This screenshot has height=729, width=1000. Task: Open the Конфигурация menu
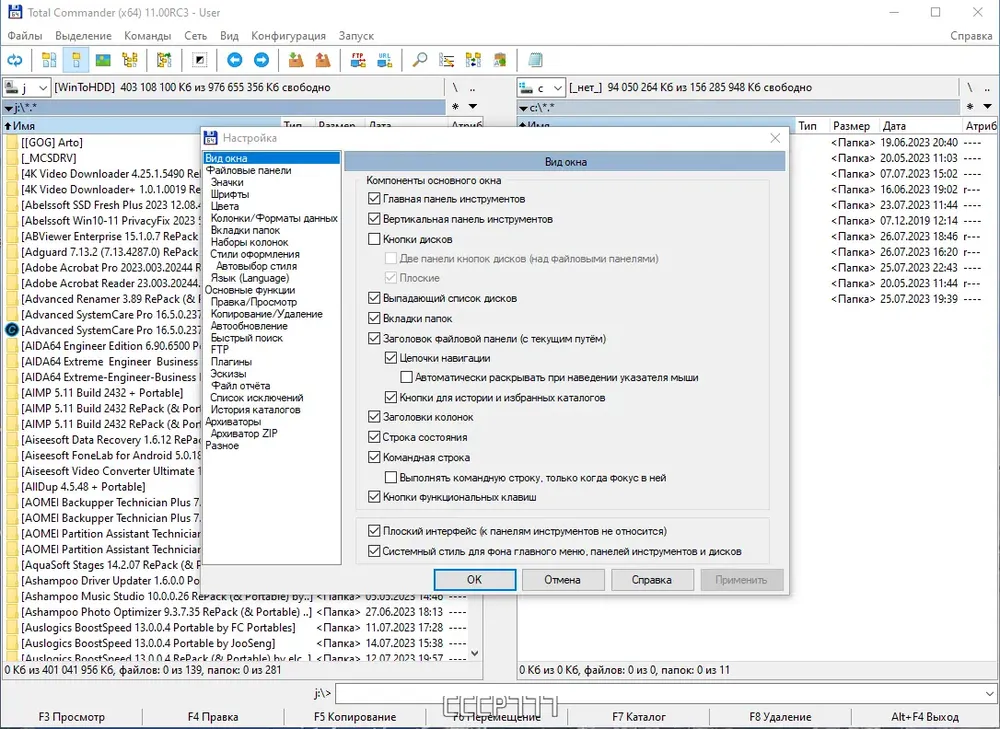288,36
